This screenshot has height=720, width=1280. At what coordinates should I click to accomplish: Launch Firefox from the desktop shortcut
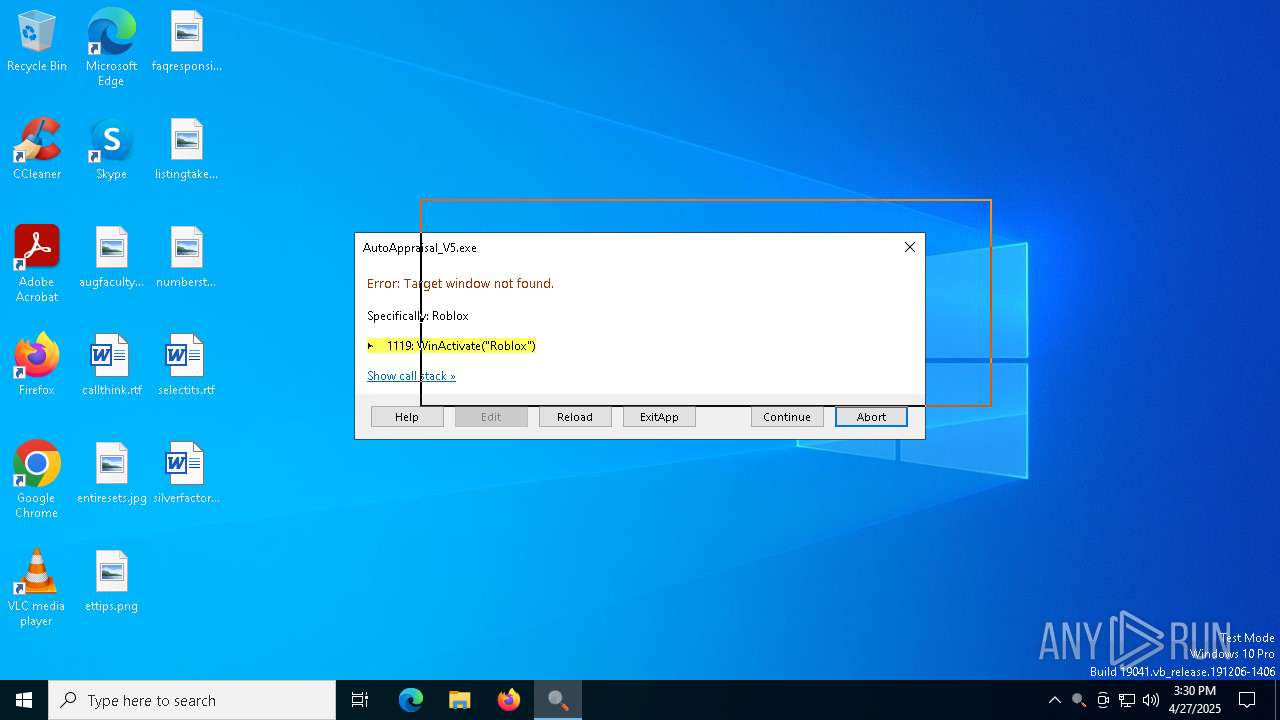pyautogui.click(x=37, y=366)
